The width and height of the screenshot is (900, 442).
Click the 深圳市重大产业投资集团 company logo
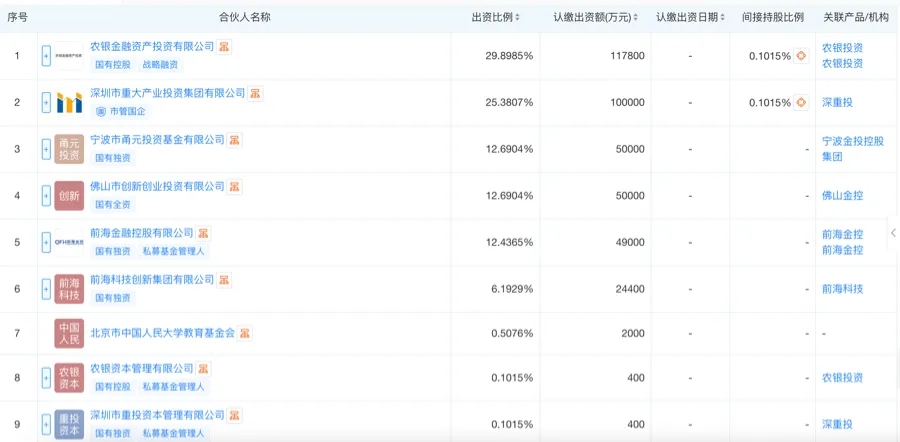(x=69, y=103)
